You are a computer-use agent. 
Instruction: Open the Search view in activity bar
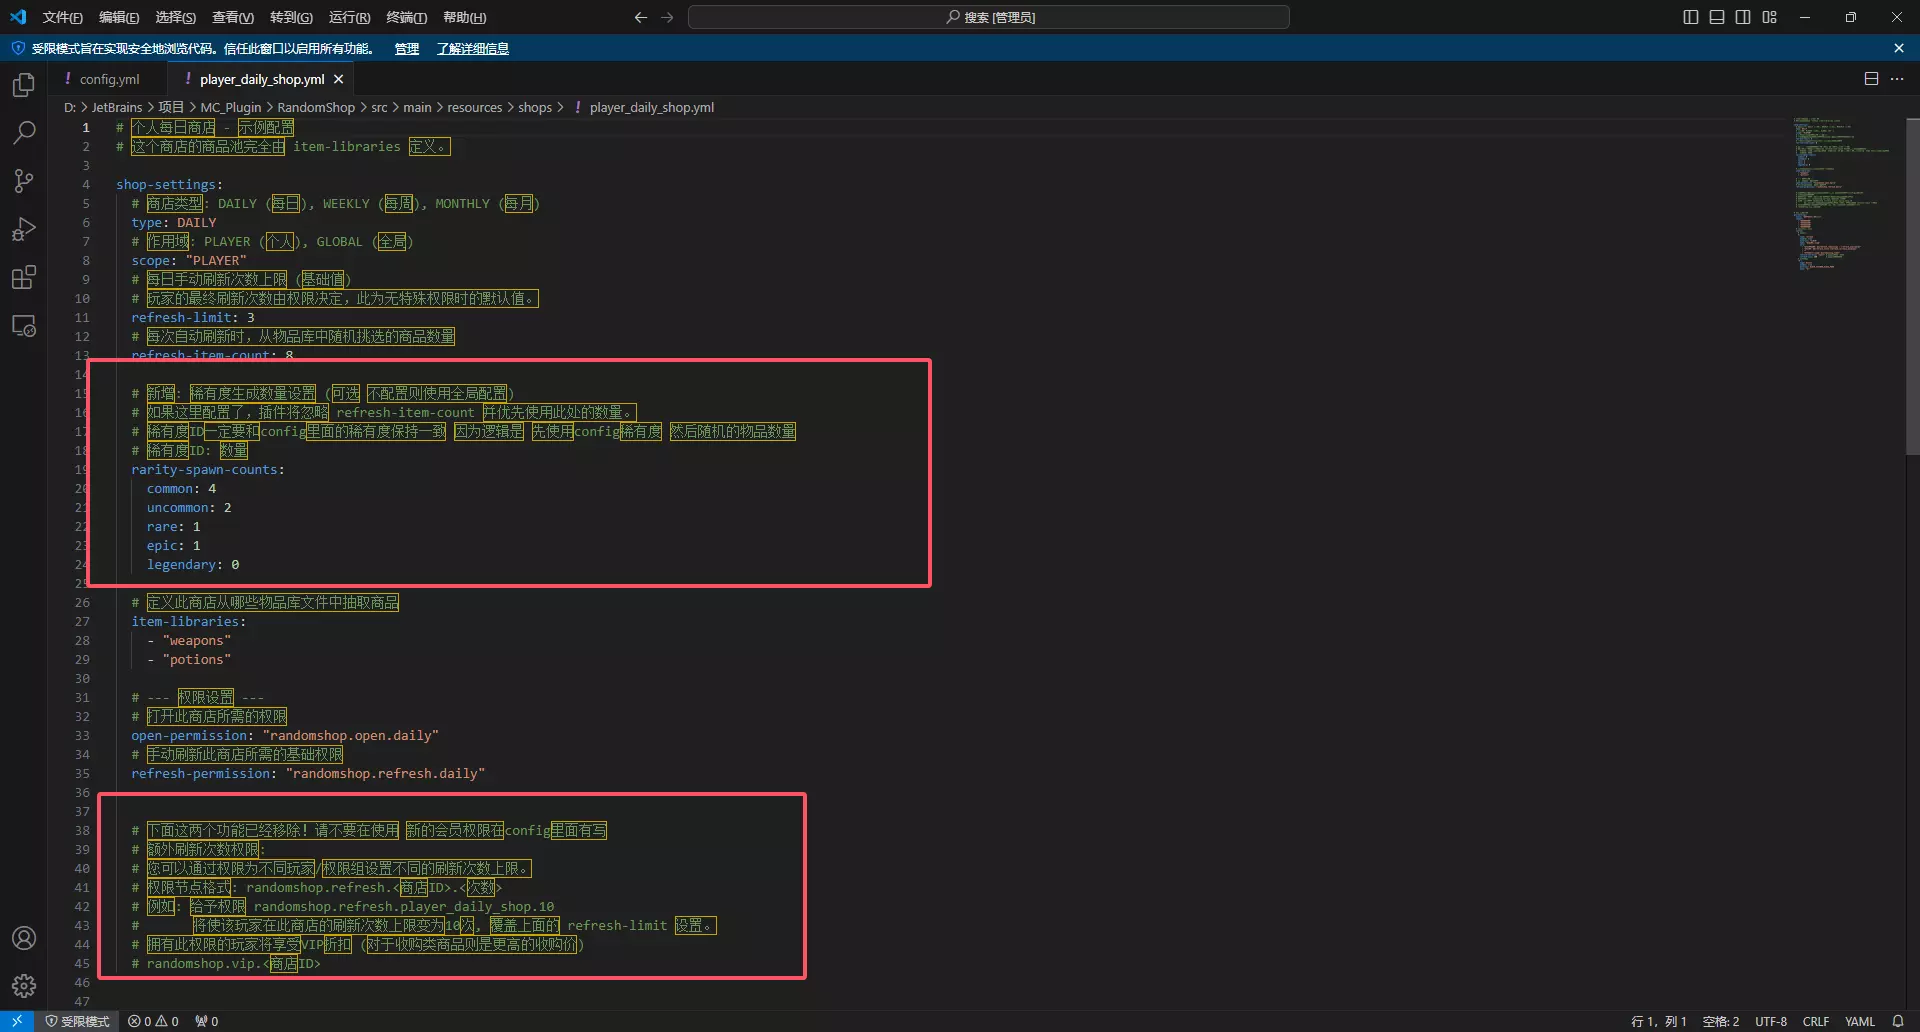click(24, 132)
